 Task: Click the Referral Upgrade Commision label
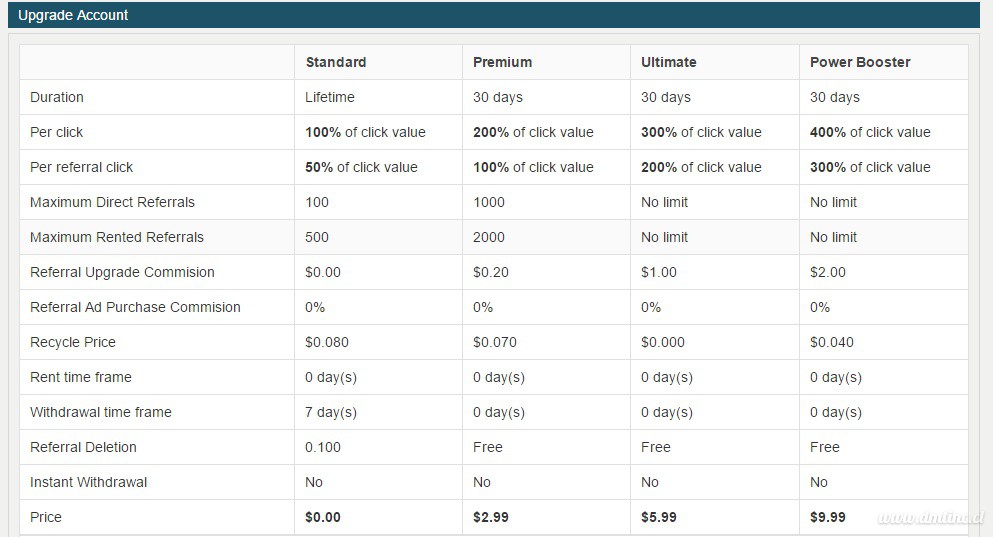122,272
